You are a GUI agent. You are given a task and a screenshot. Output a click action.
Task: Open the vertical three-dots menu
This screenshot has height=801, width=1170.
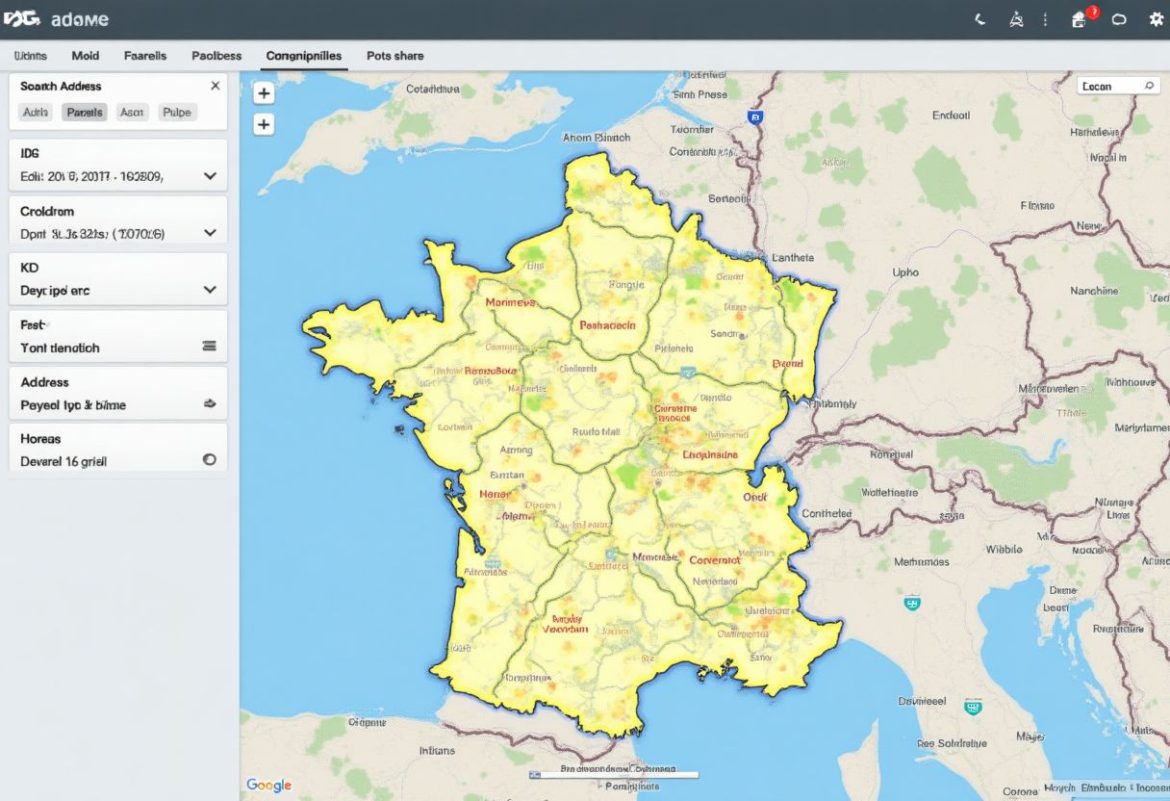click(x=1046, y=19)
